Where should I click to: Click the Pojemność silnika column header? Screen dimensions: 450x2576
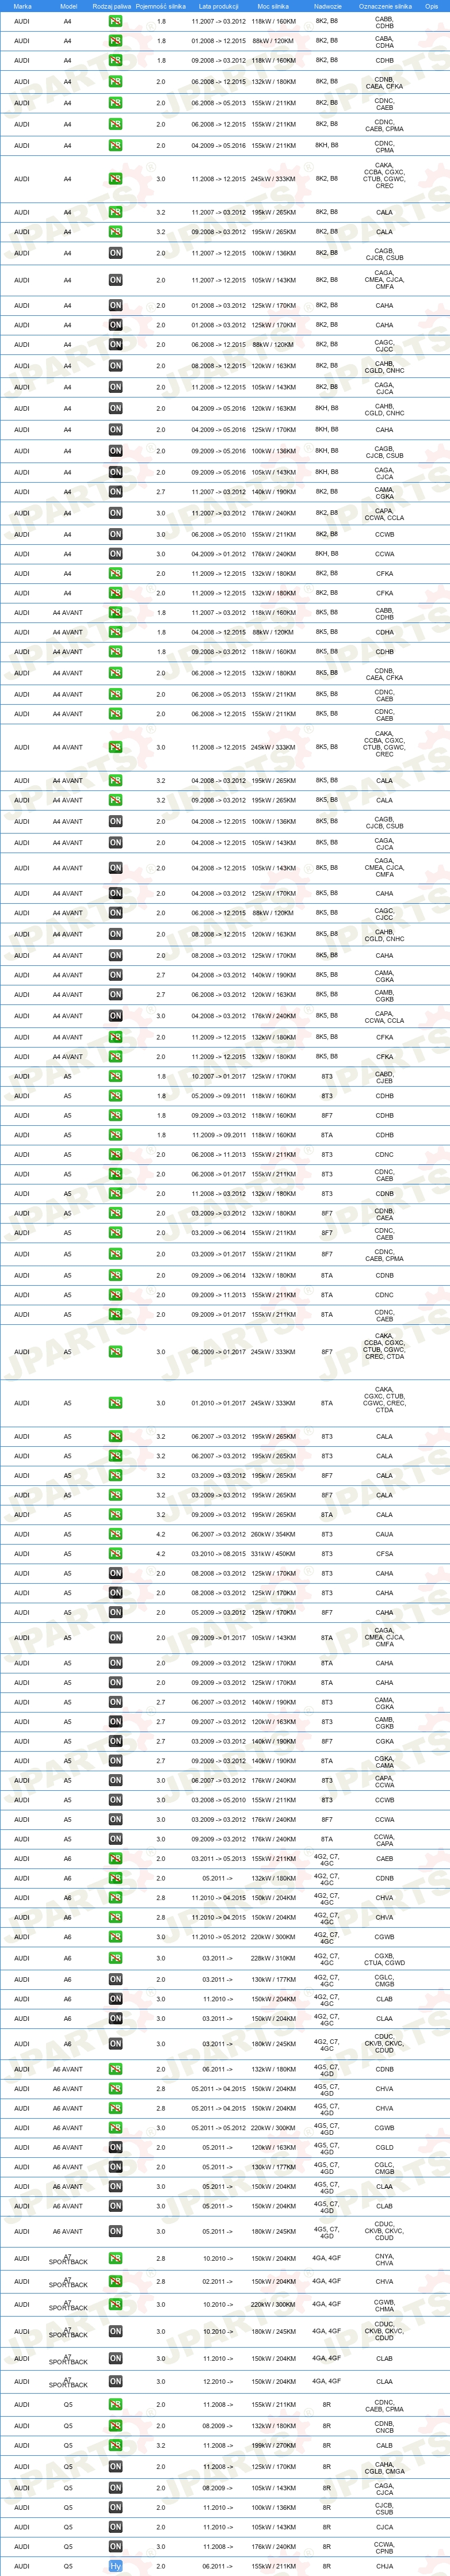tap(160, 6)
